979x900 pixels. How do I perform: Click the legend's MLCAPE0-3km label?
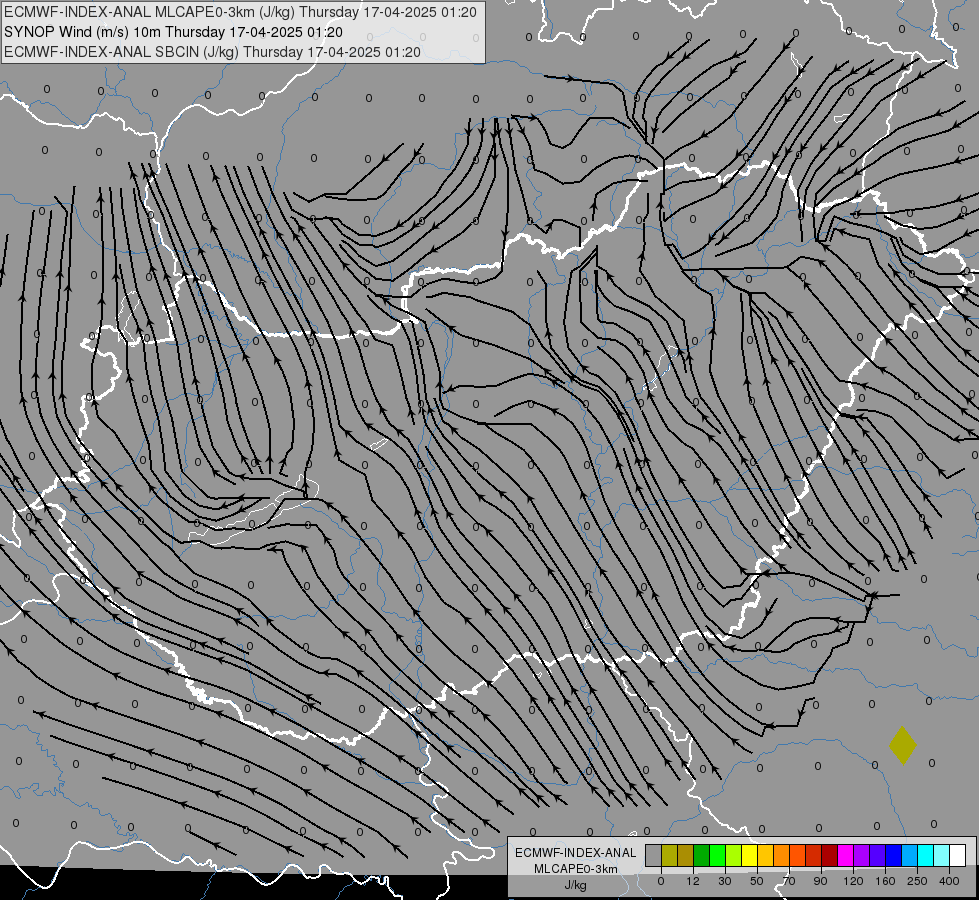(x=576, y=869)
